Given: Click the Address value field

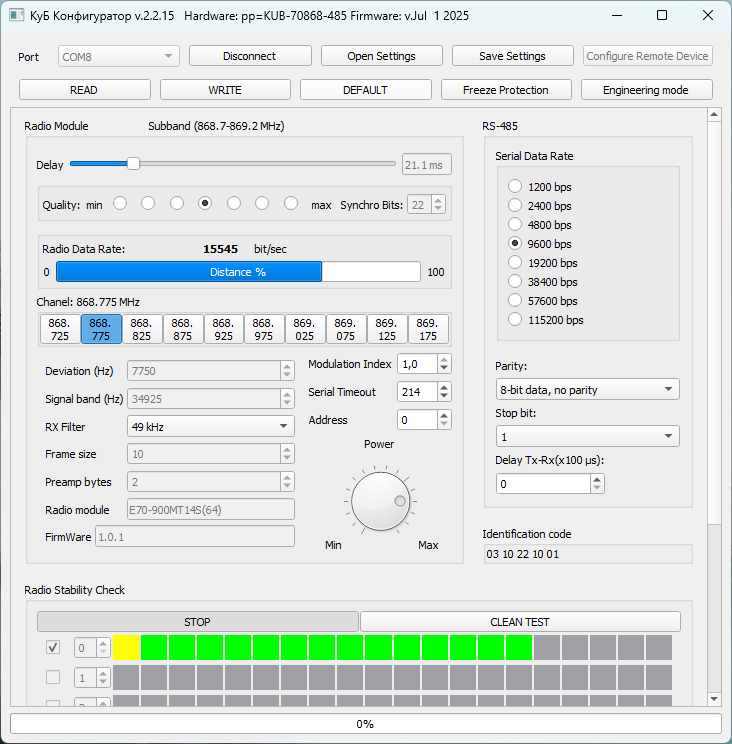Looking at the screenshot, I should [417, 420].
